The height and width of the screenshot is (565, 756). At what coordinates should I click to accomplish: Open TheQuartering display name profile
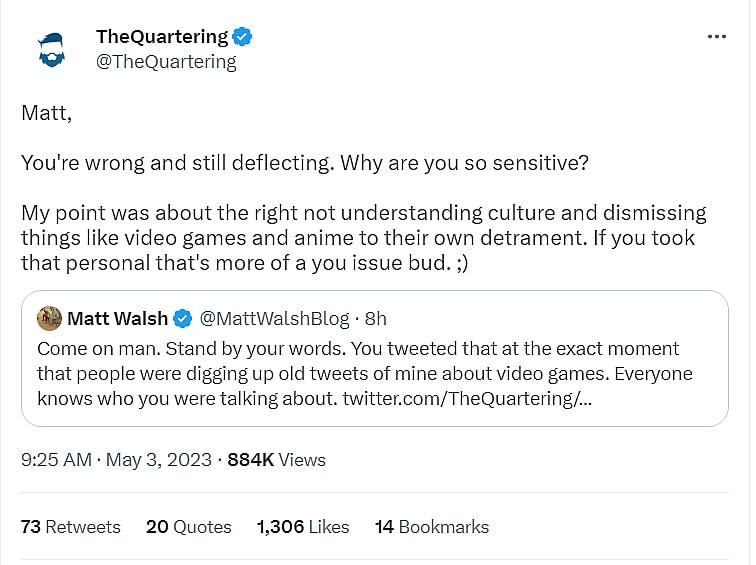pyautogui.click(x=162, y=37)
